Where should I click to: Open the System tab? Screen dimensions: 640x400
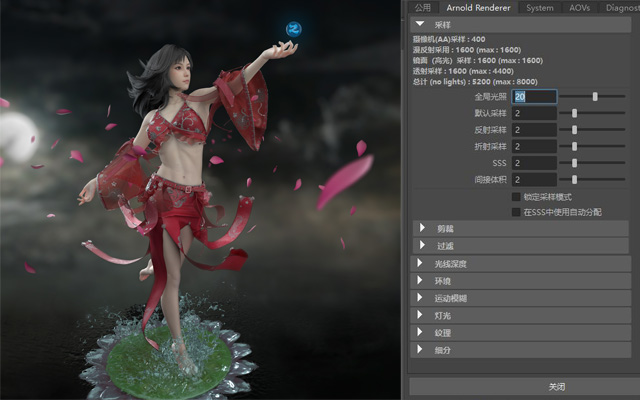tap(540, 8)
